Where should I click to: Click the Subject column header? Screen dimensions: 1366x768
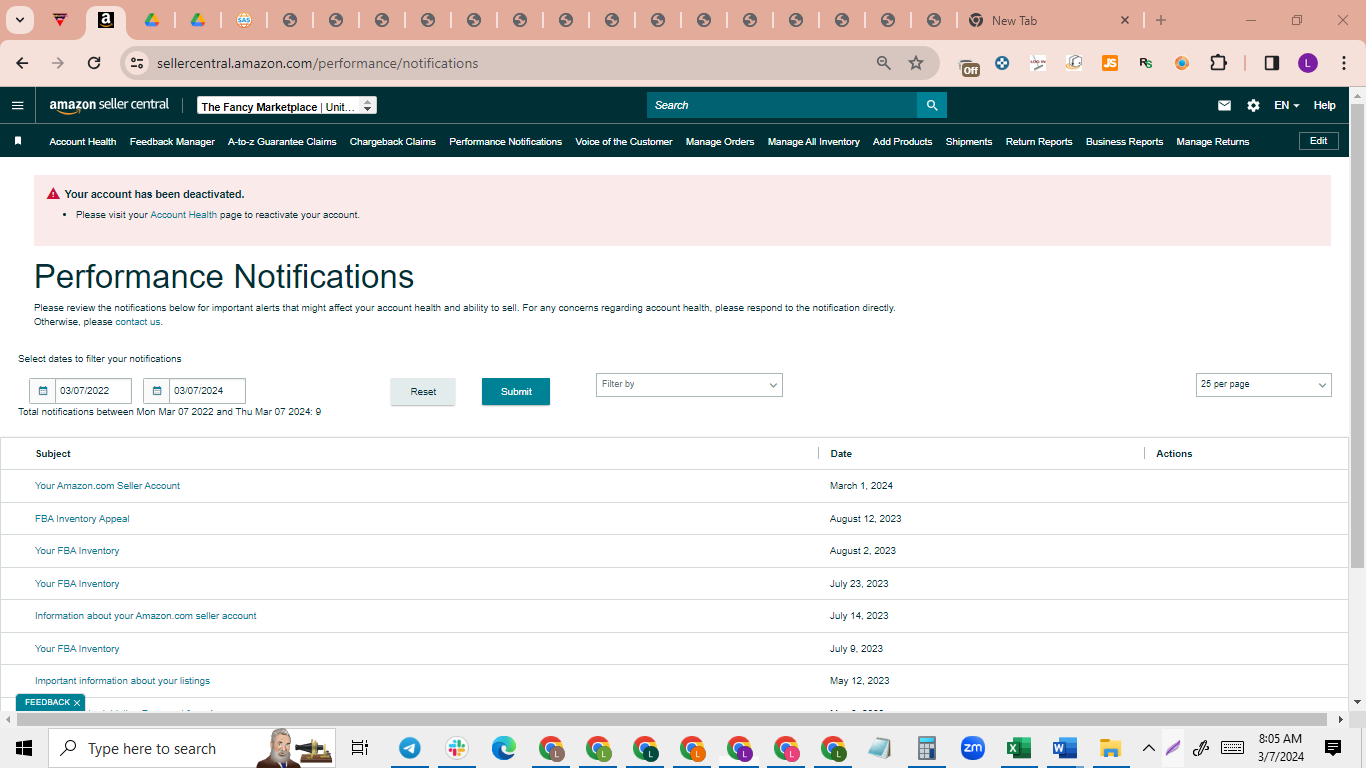coord(53,454)
